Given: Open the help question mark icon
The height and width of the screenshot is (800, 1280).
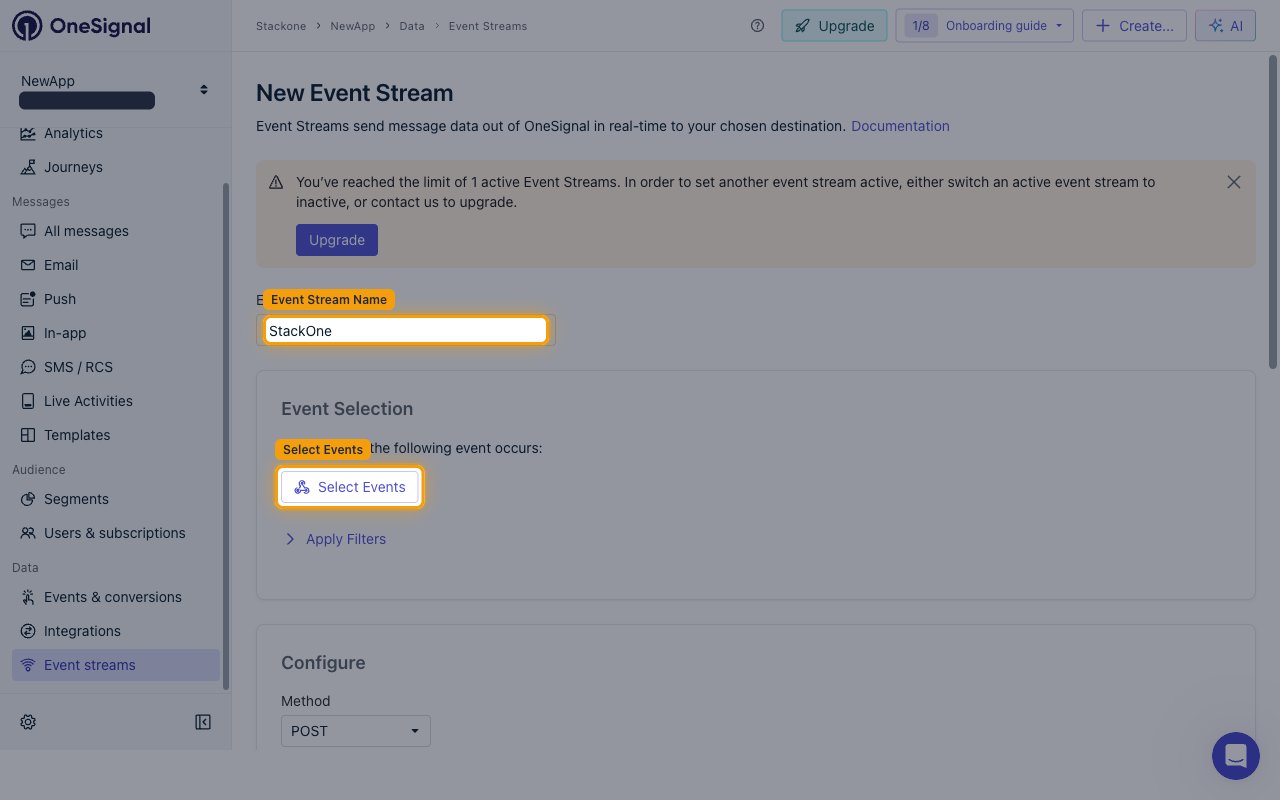Looking at the screenshot, I should (757, 26).
